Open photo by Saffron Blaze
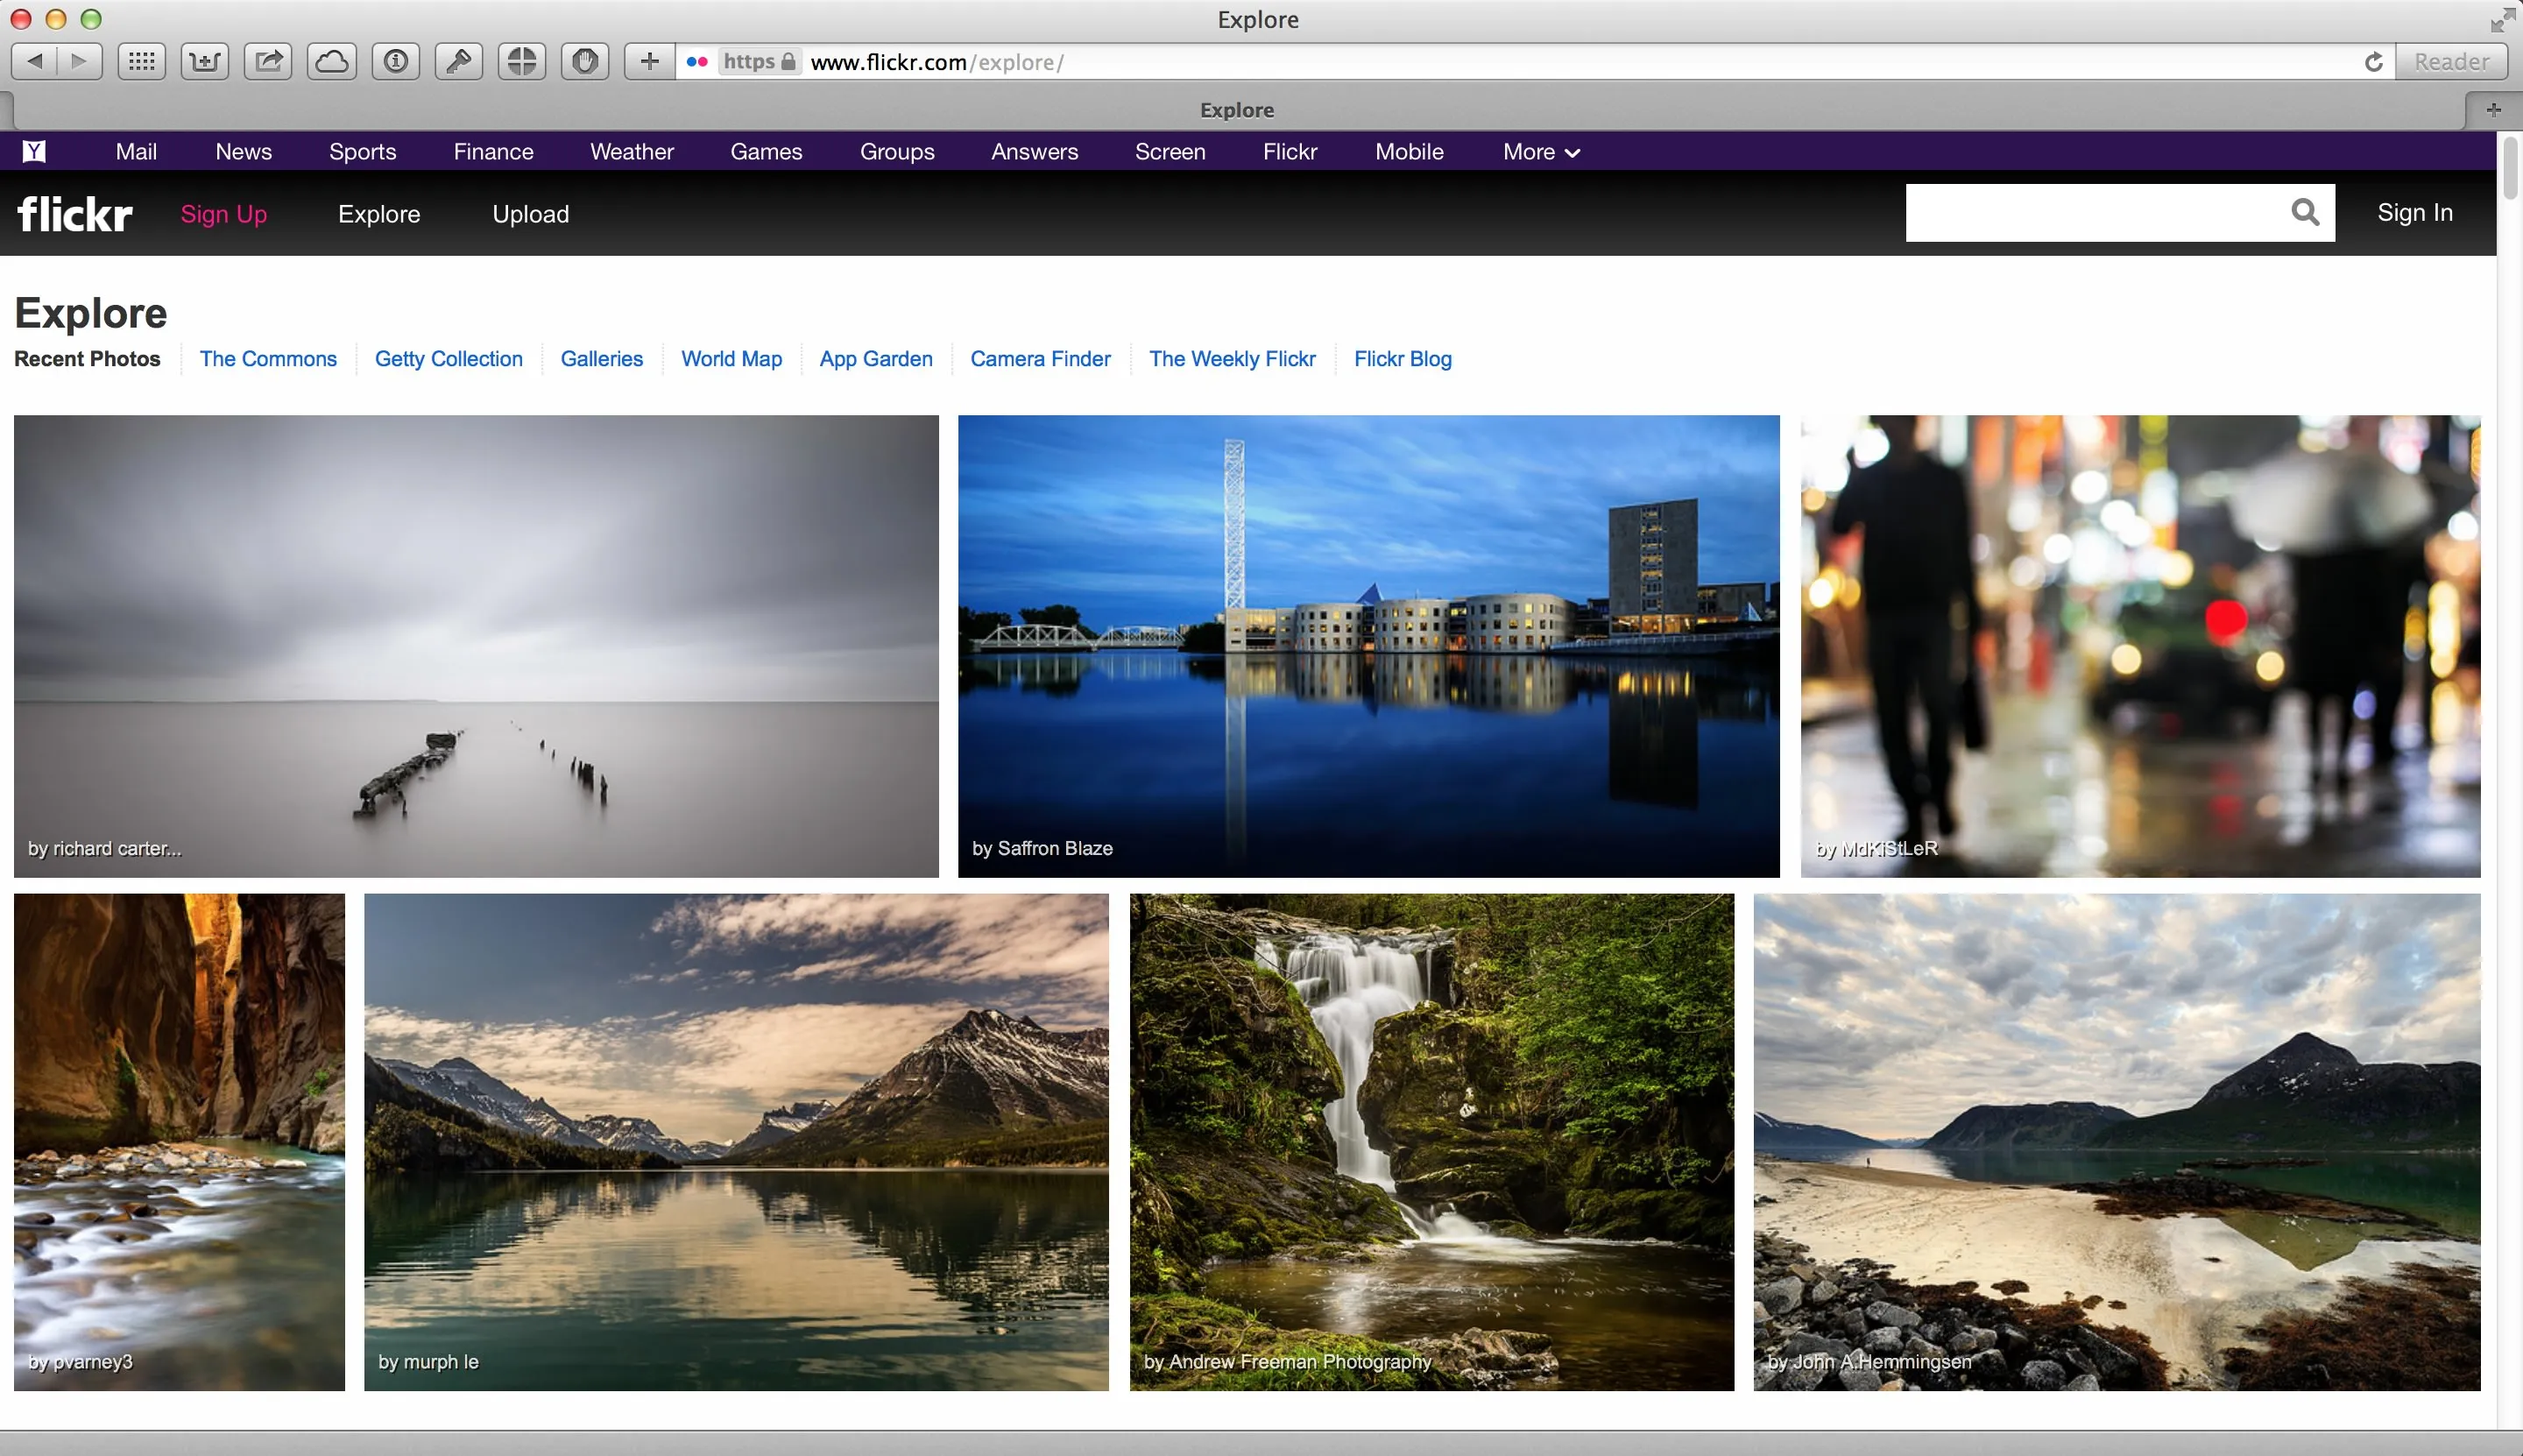Screen dimensions: 2523x1456 [x=1369, y=646]
